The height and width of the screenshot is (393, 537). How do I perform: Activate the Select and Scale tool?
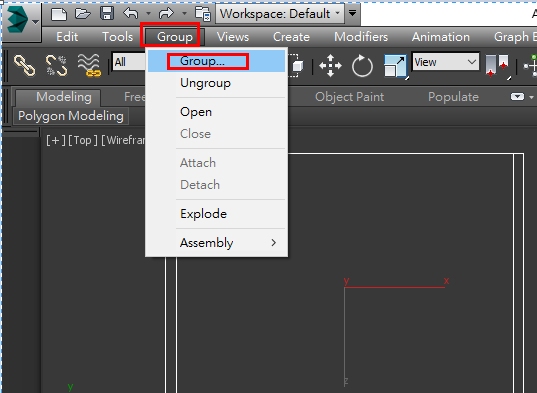pyautogui.click(x=395, y=66)
